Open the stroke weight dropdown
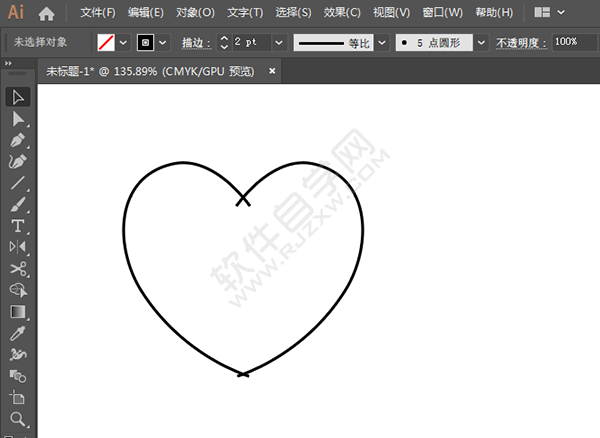600x438 pixels. [279, 42]
